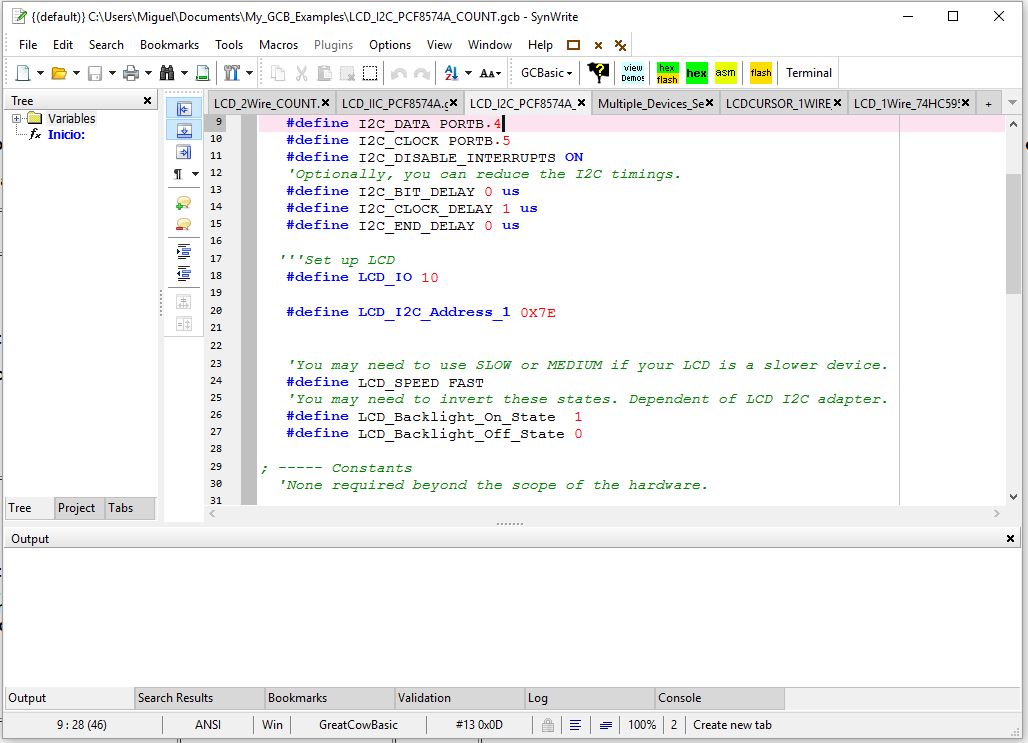Viewport: 1028px width, 743px height.
Task: Click the green hex icon
Action: click(x=696, y=73)
